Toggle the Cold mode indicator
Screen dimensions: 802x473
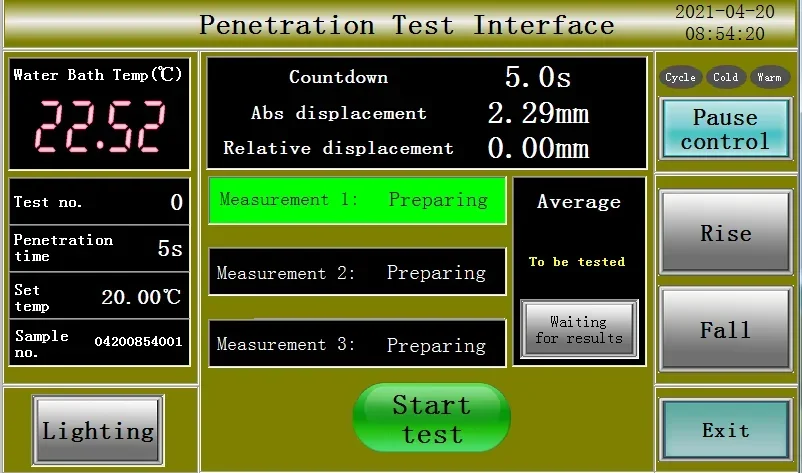725,77
